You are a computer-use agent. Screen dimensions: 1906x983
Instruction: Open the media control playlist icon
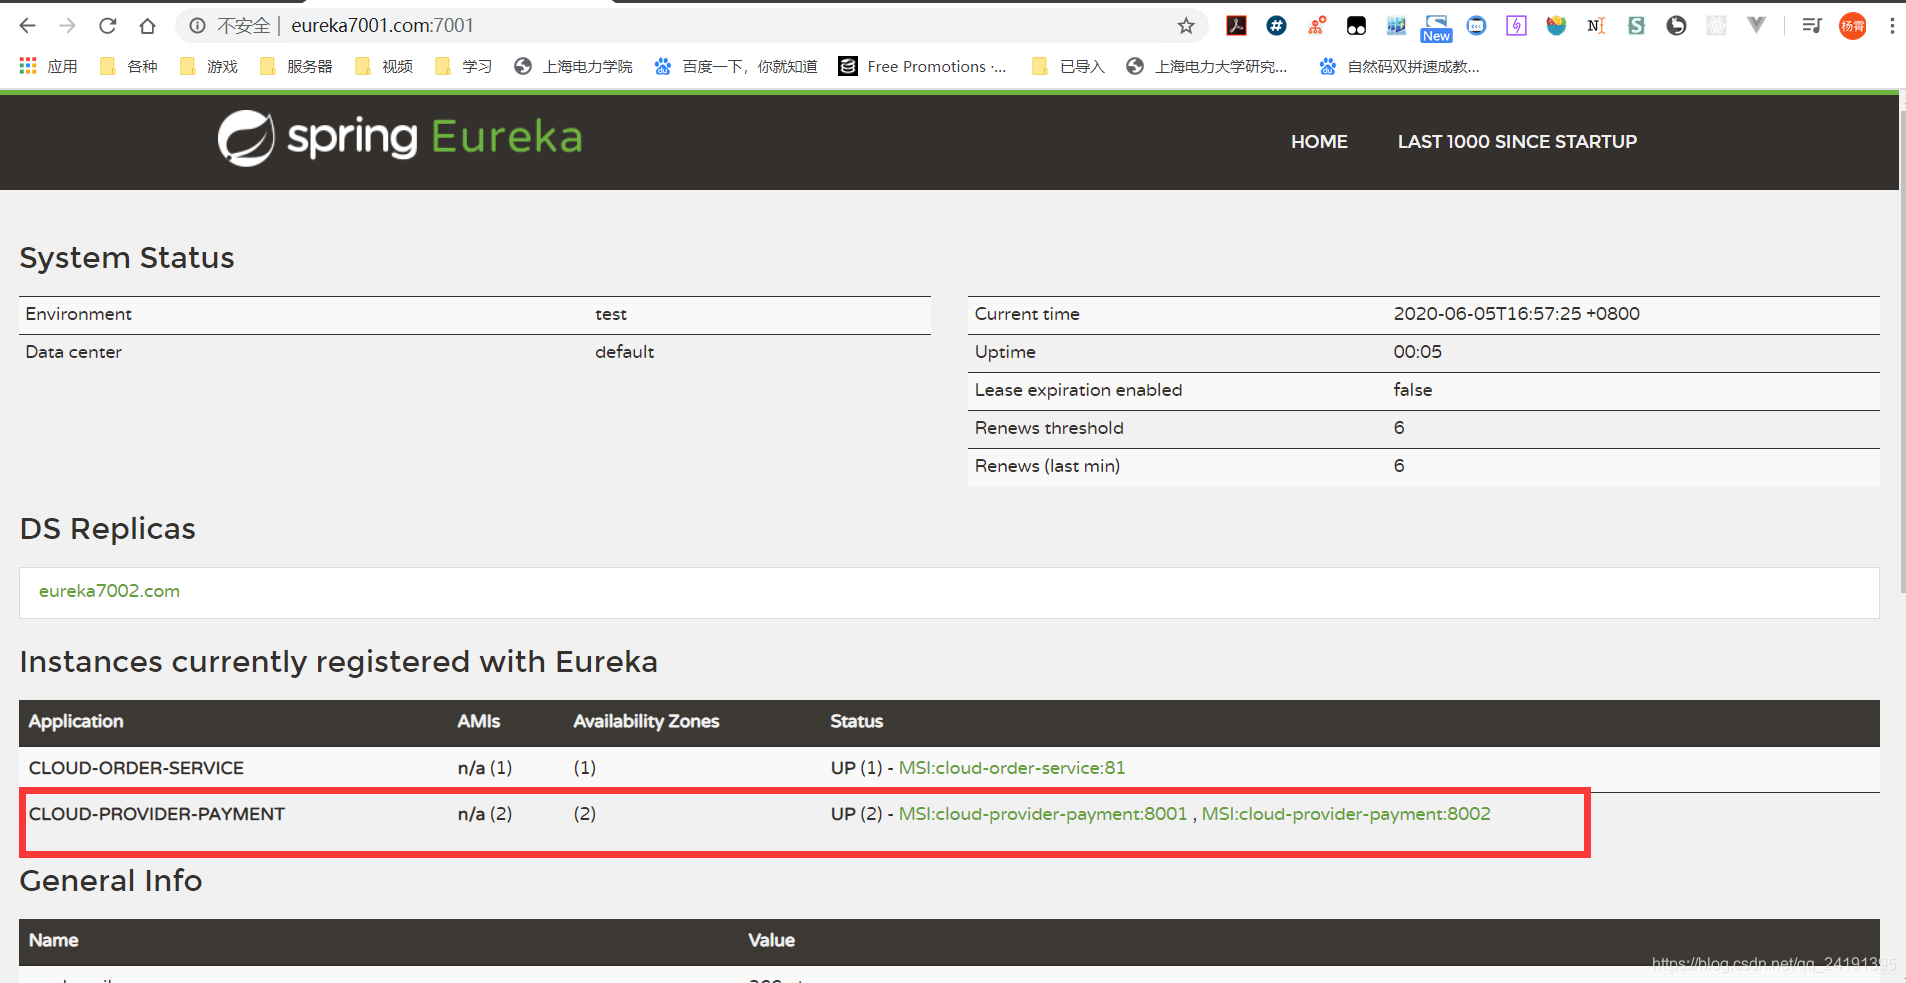click(x=1812, y=26)
